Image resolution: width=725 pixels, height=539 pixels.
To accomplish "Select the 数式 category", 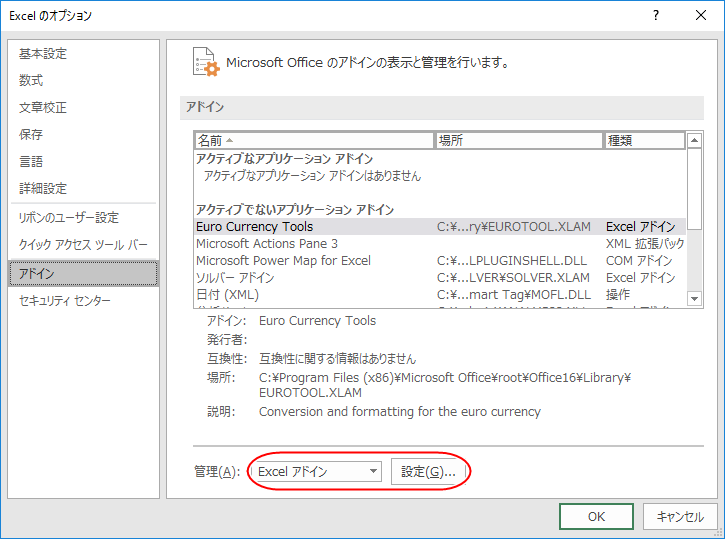I will [31, 81].
